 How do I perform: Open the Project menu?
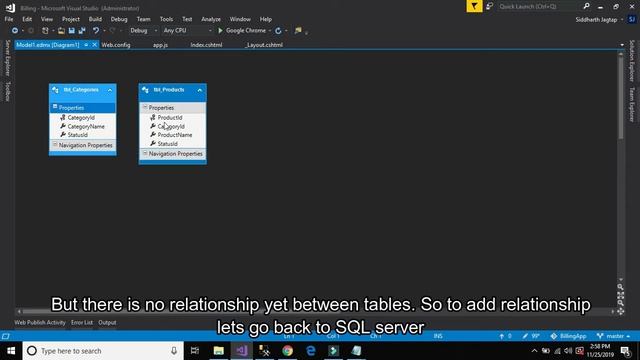[71, 19]
